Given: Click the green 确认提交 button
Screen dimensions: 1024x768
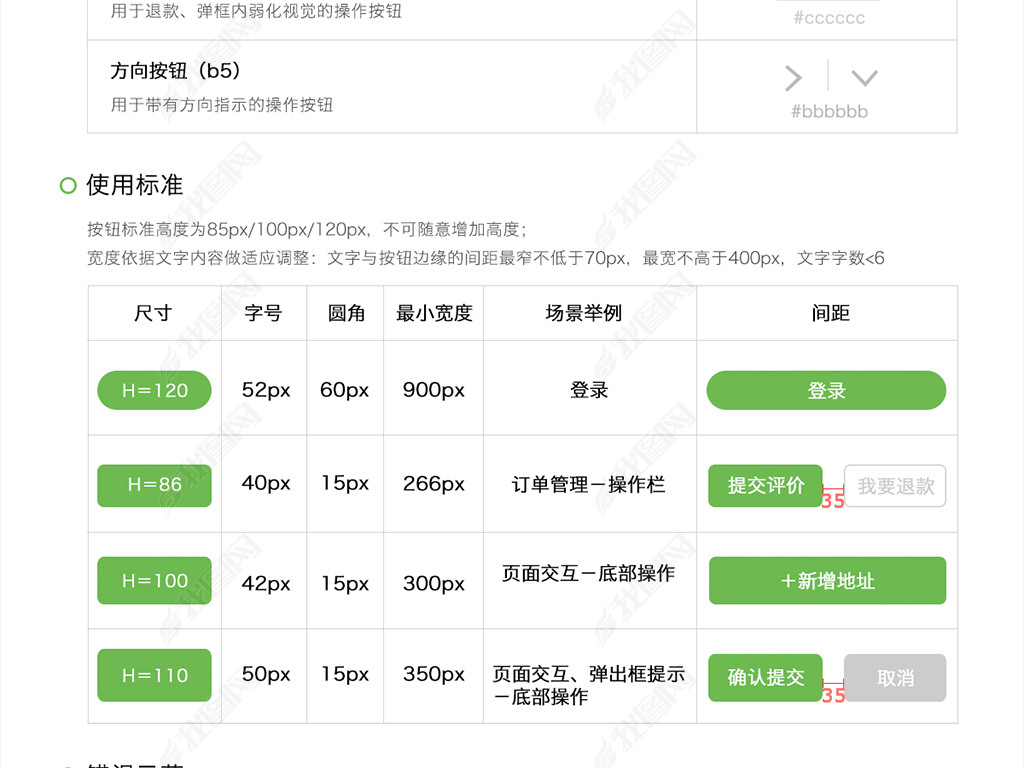Looking at the screenshot, I should [765, 677].
